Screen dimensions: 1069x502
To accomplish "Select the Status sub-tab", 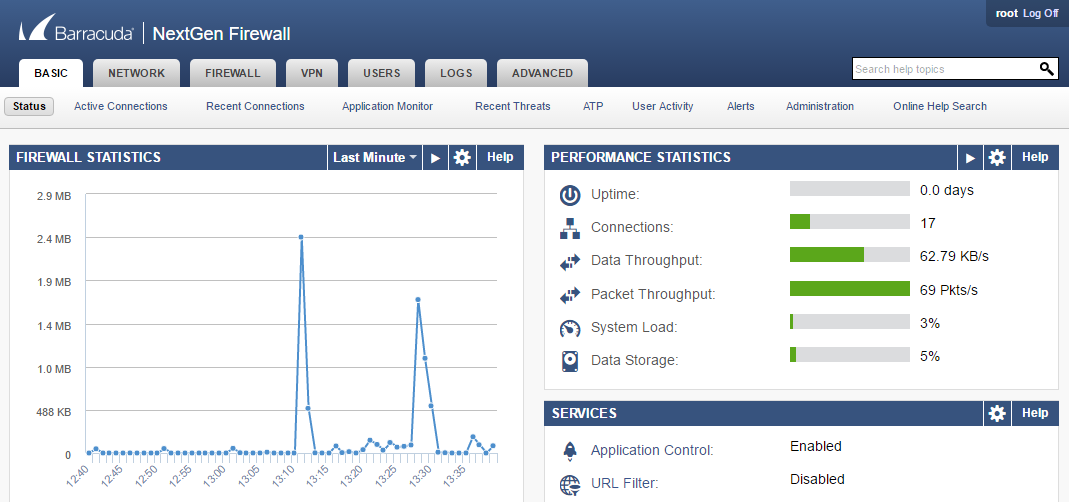I will [29, 106].
